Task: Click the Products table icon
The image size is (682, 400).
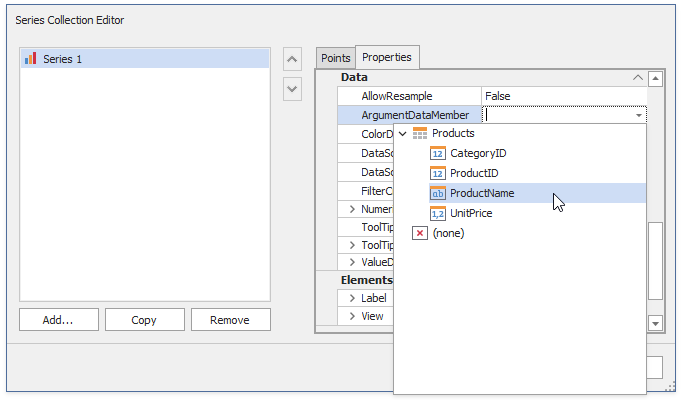Action: [420, 133]
